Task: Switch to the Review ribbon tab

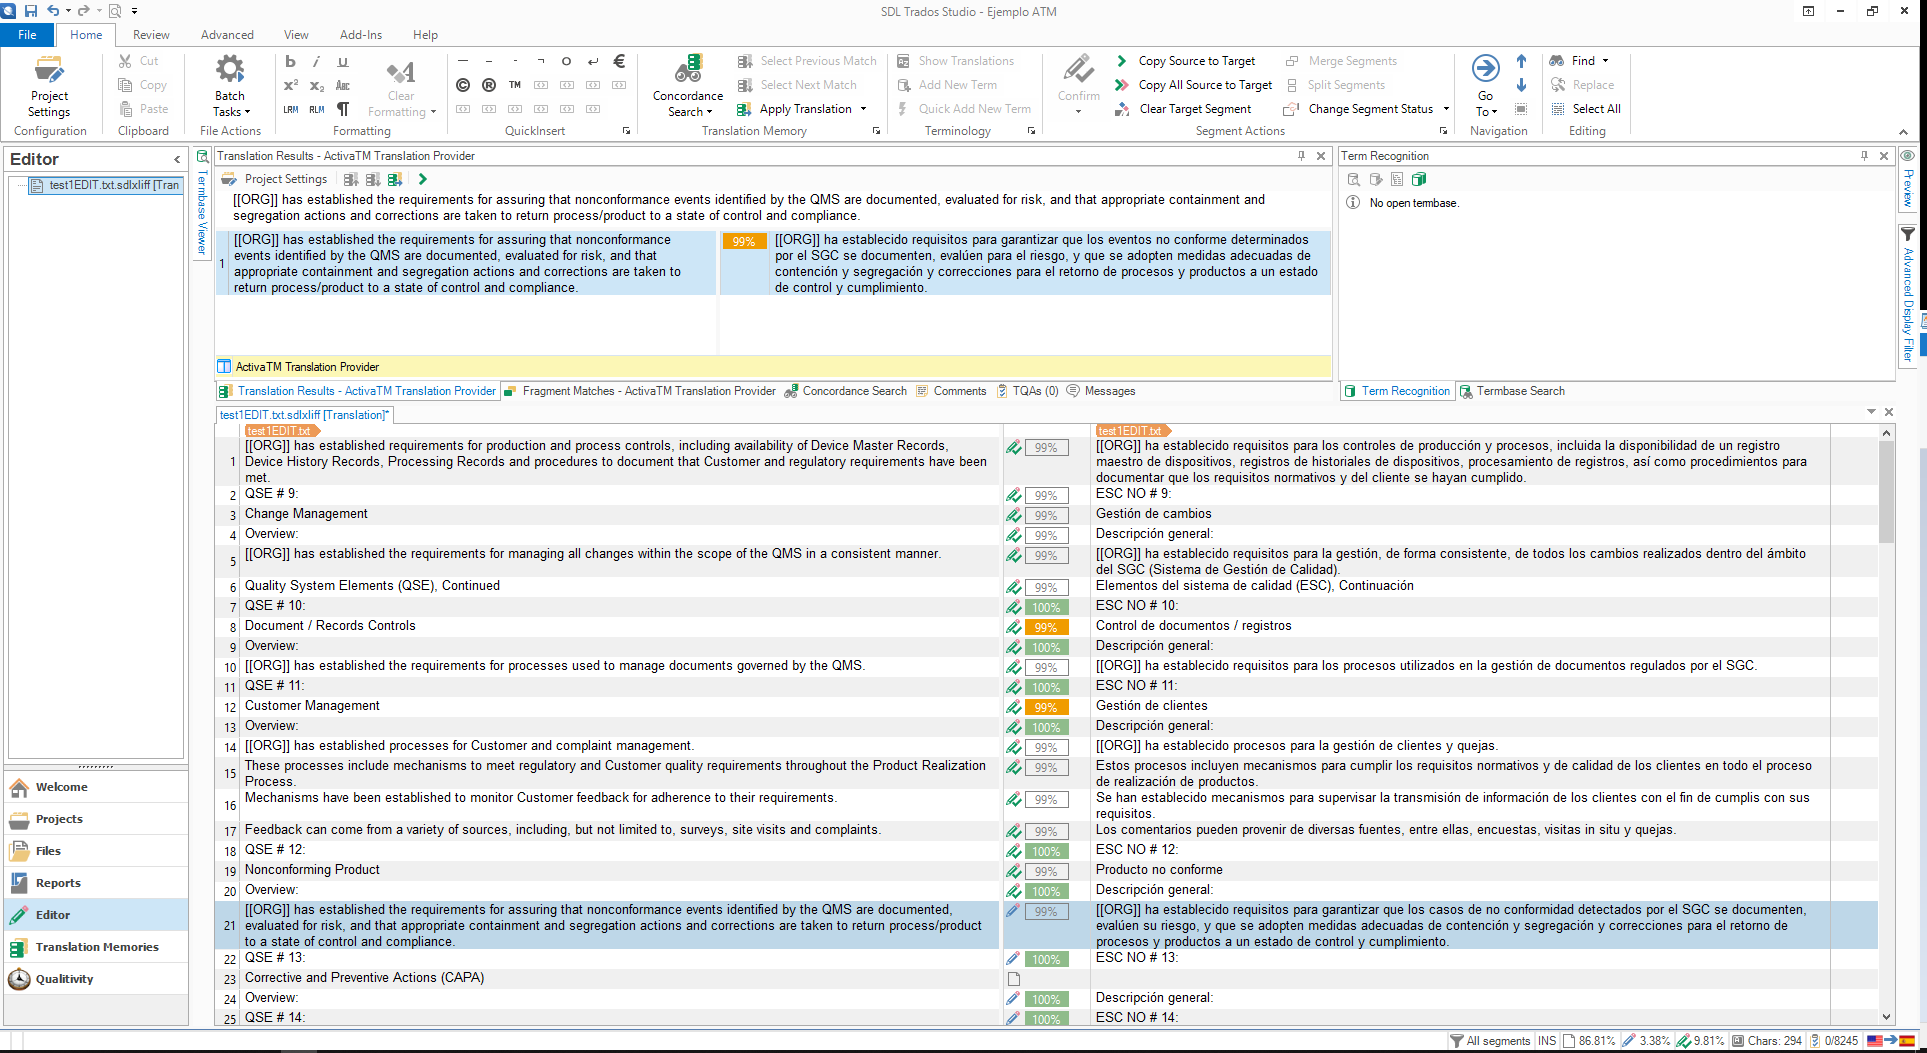Action: tap(151, 34)
